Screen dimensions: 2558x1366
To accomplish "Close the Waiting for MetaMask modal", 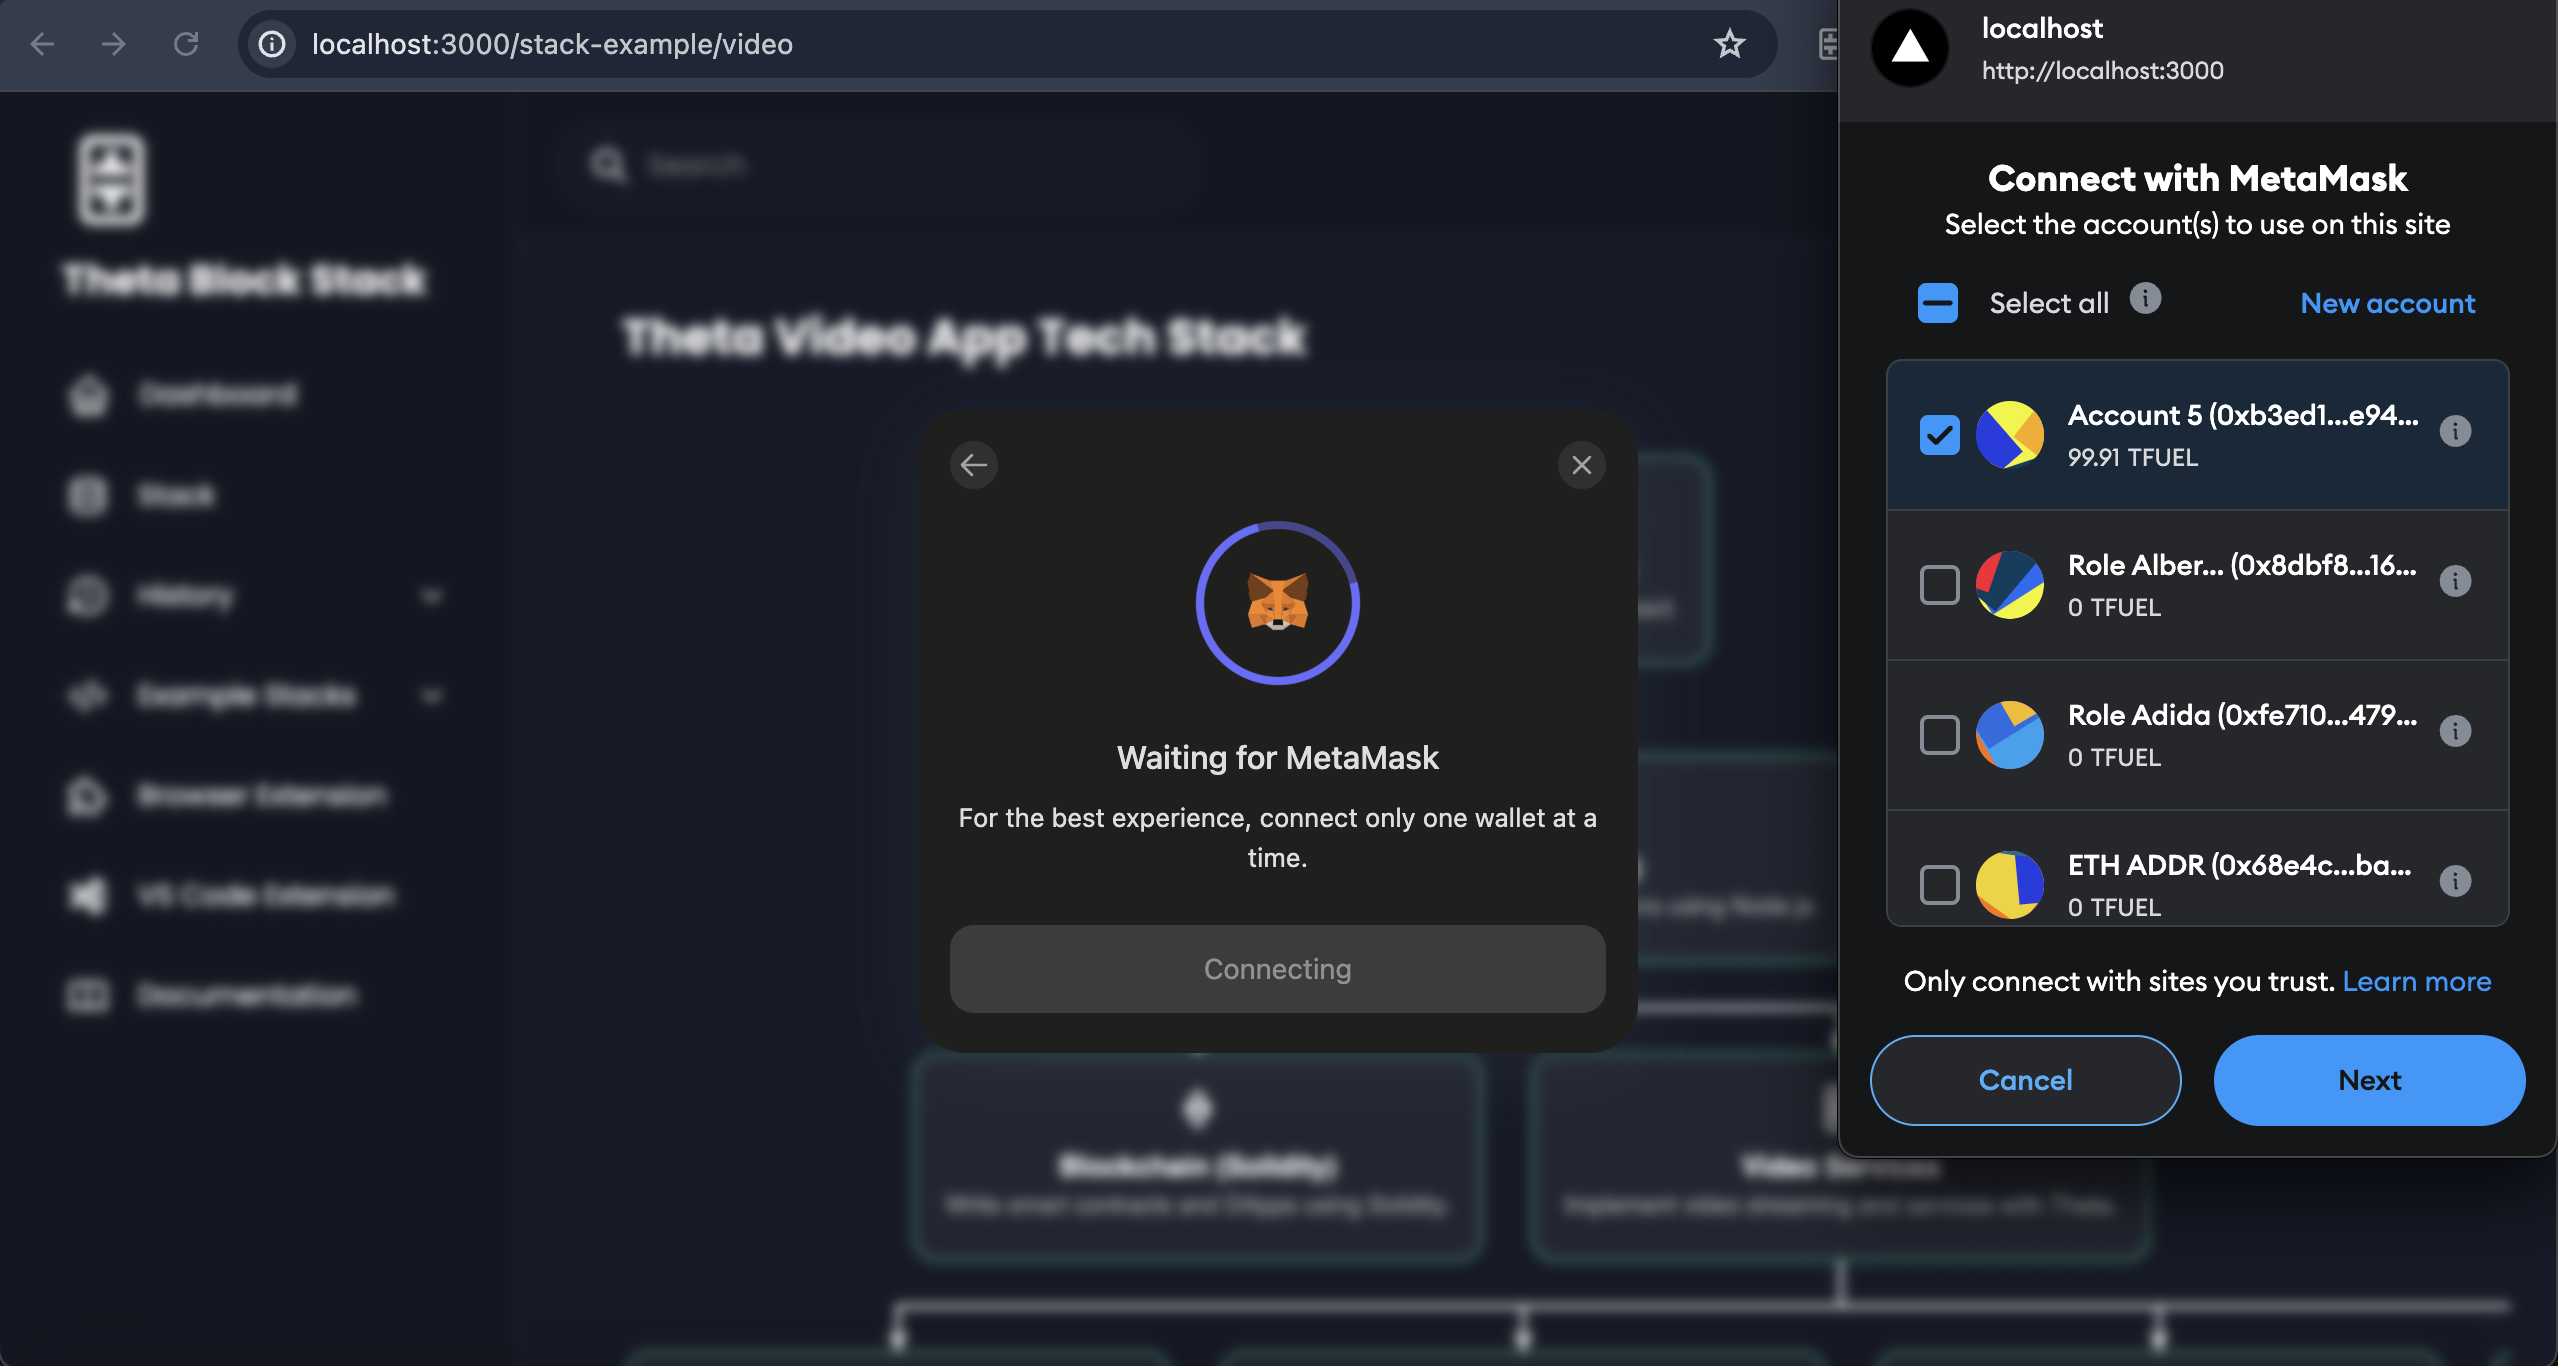I will pos(1581,465).
